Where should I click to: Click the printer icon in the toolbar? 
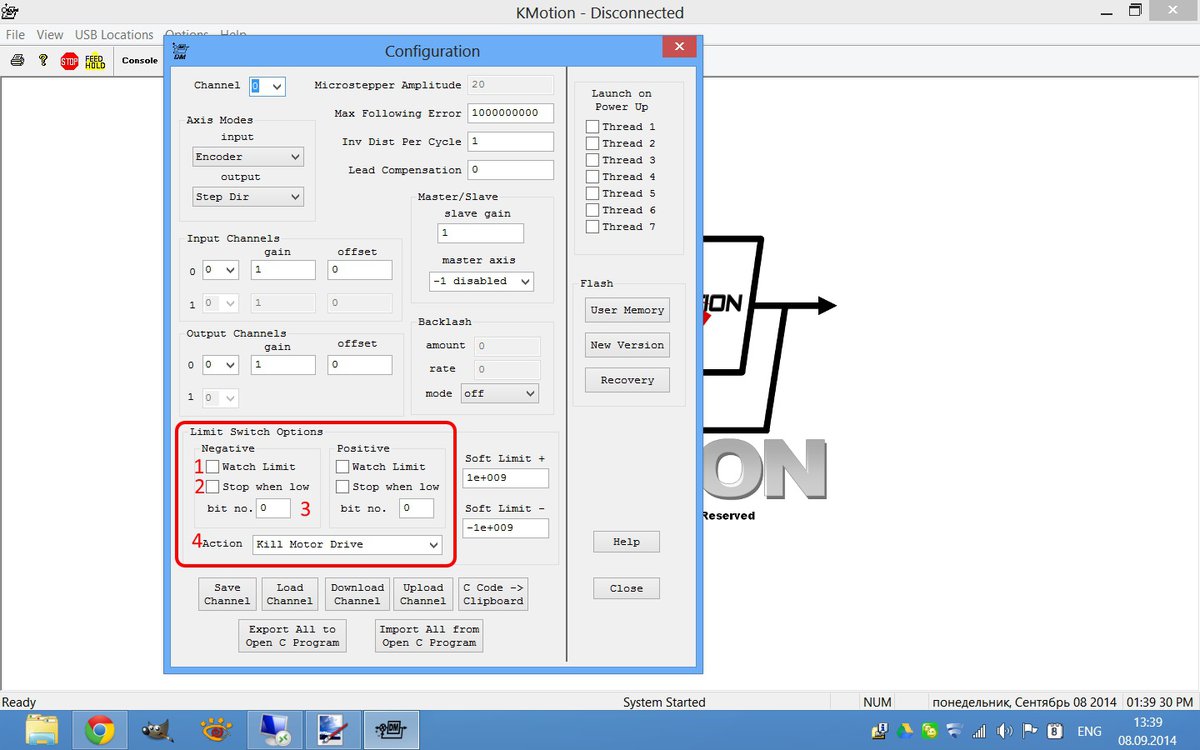[x=17, y=61]
